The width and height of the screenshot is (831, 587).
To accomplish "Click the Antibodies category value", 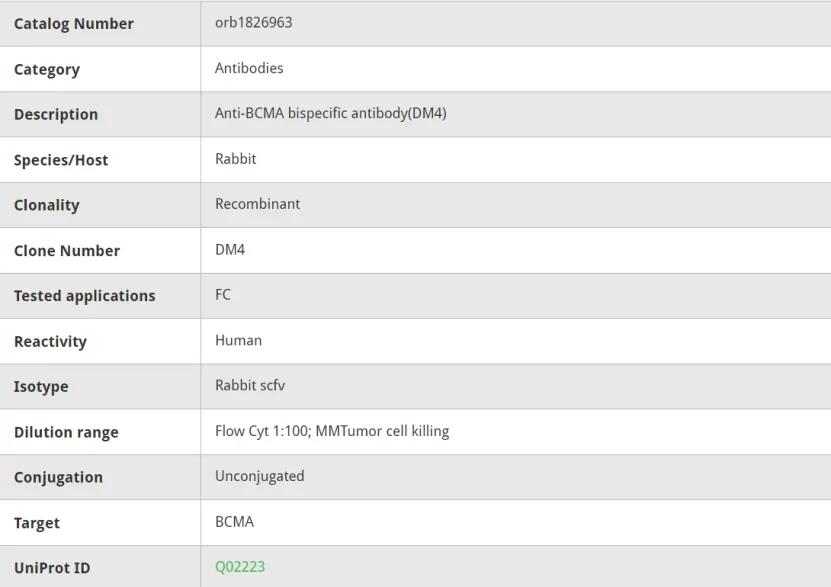I will click(249, 68).
